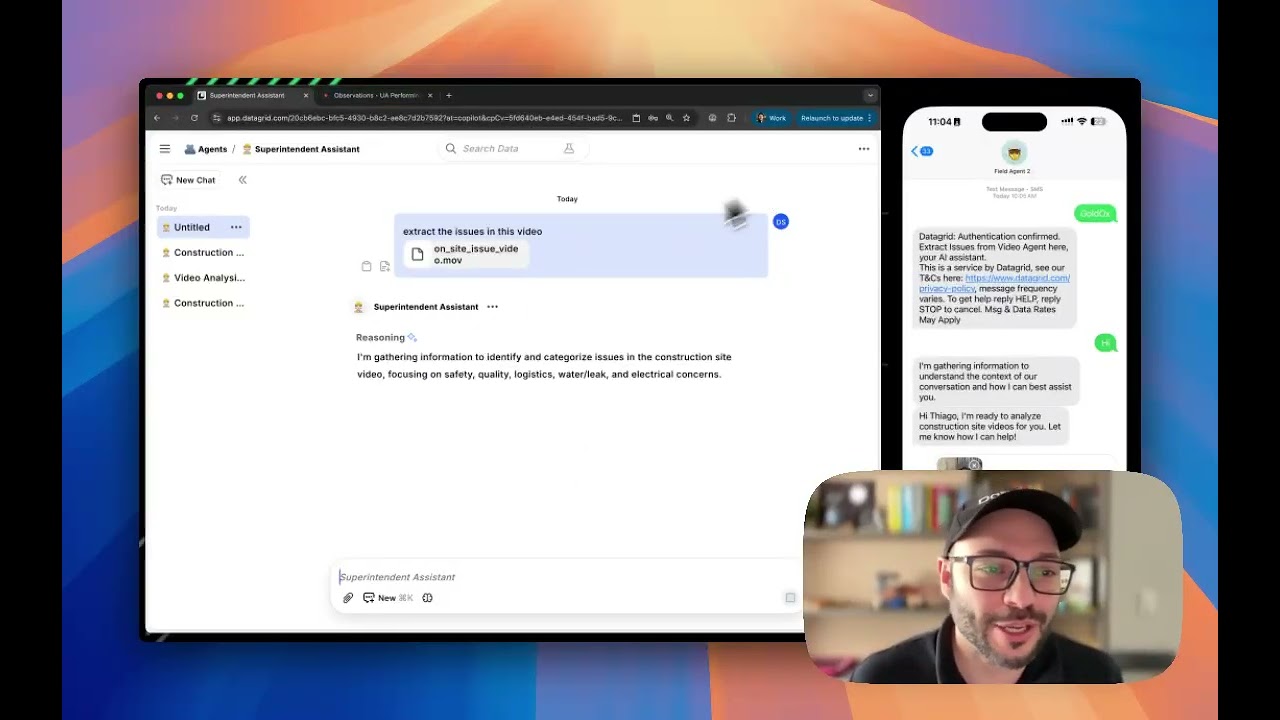The width and height of the screenshot is (1280, 720).
Task: Go back in browser
Action: 157,118
